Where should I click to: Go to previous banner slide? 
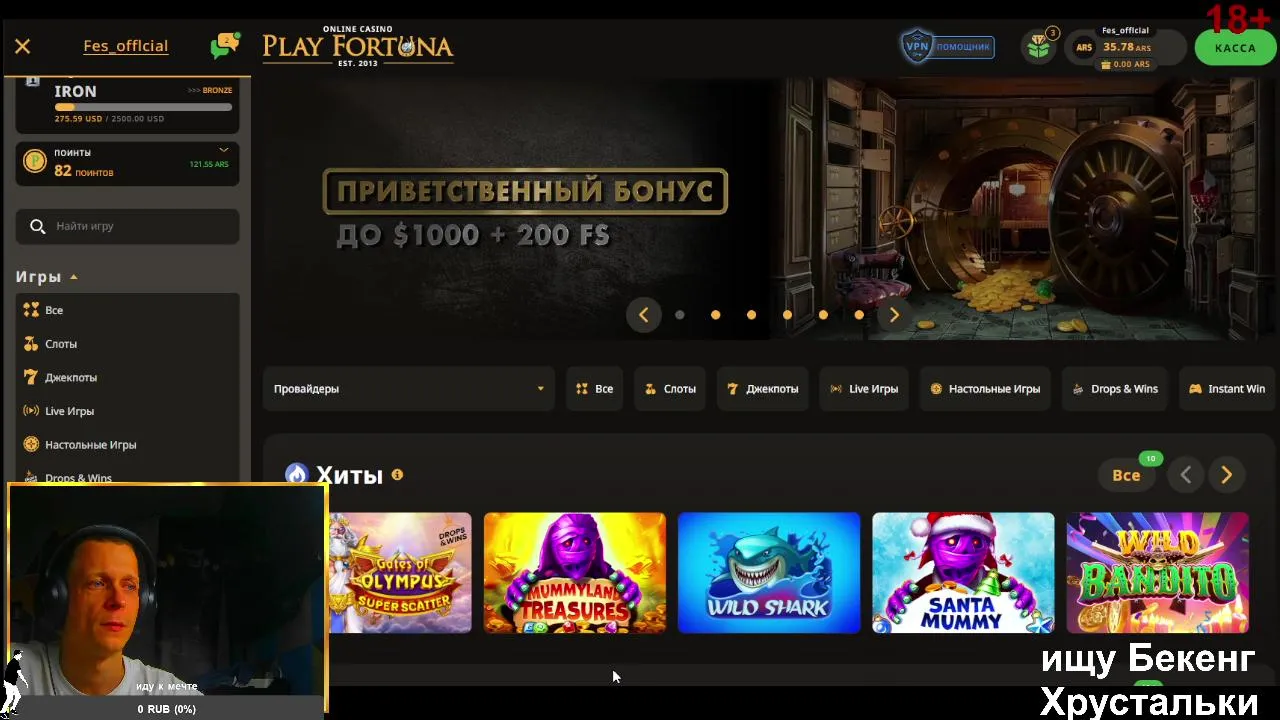[x=643, y=315]
